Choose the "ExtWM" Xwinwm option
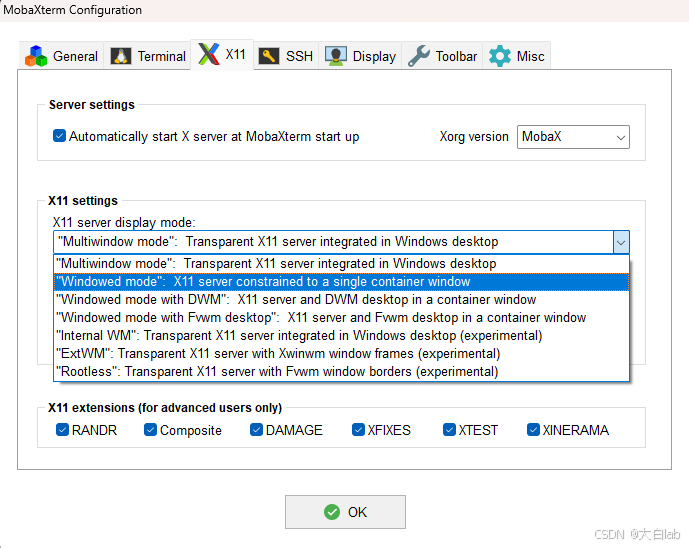689x548 pixels. pyautogui.click(x=341, y=354)
